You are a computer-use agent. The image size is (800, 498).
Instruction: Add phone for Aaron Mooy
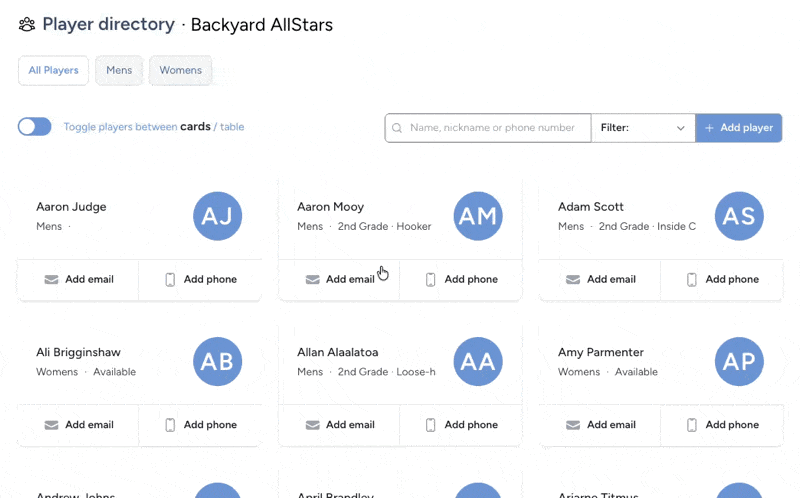461,280
